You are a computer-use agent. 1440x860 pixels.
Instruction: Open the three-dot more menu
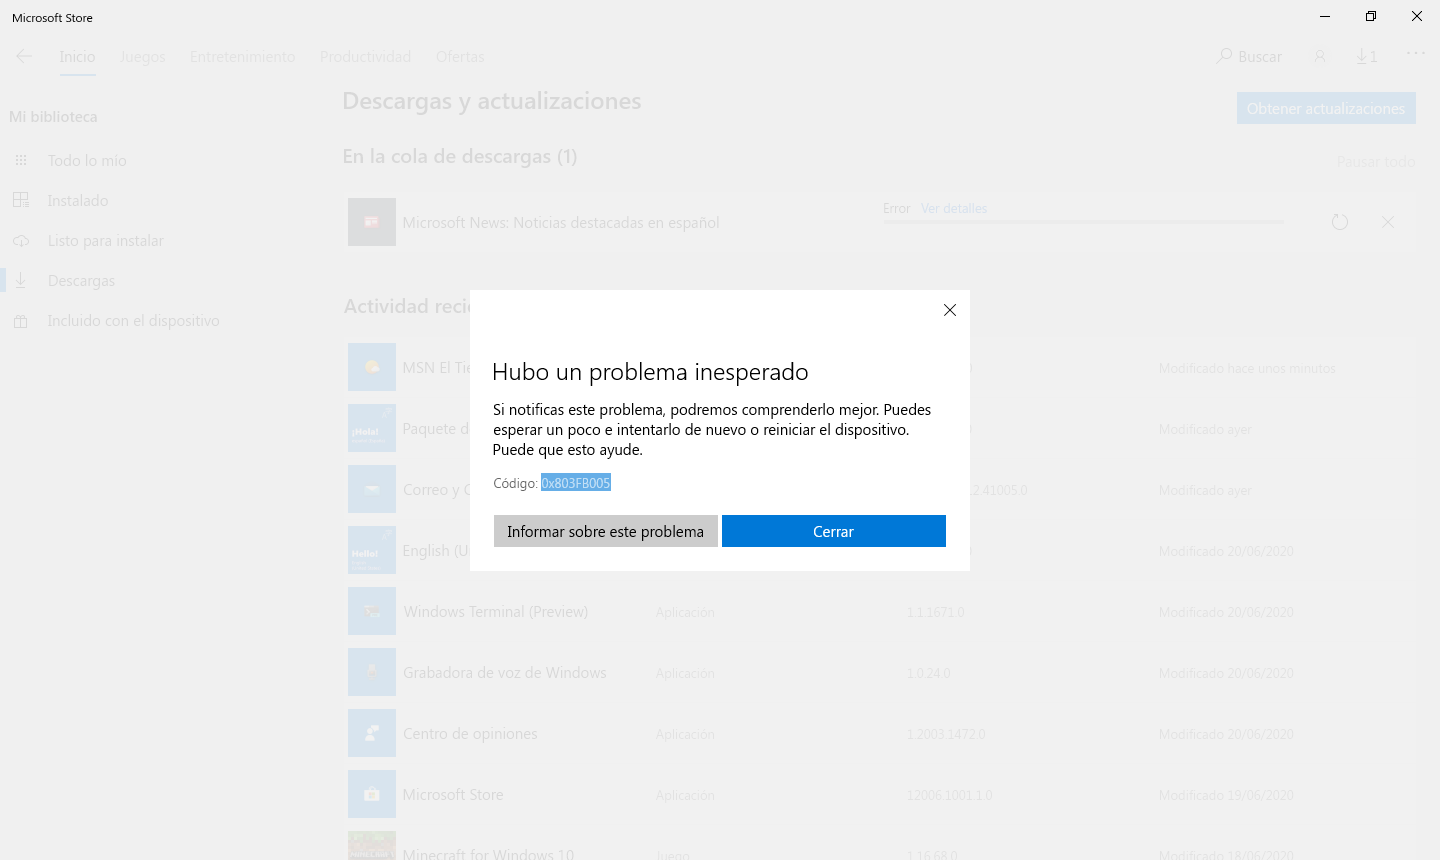click(1416, 53)
